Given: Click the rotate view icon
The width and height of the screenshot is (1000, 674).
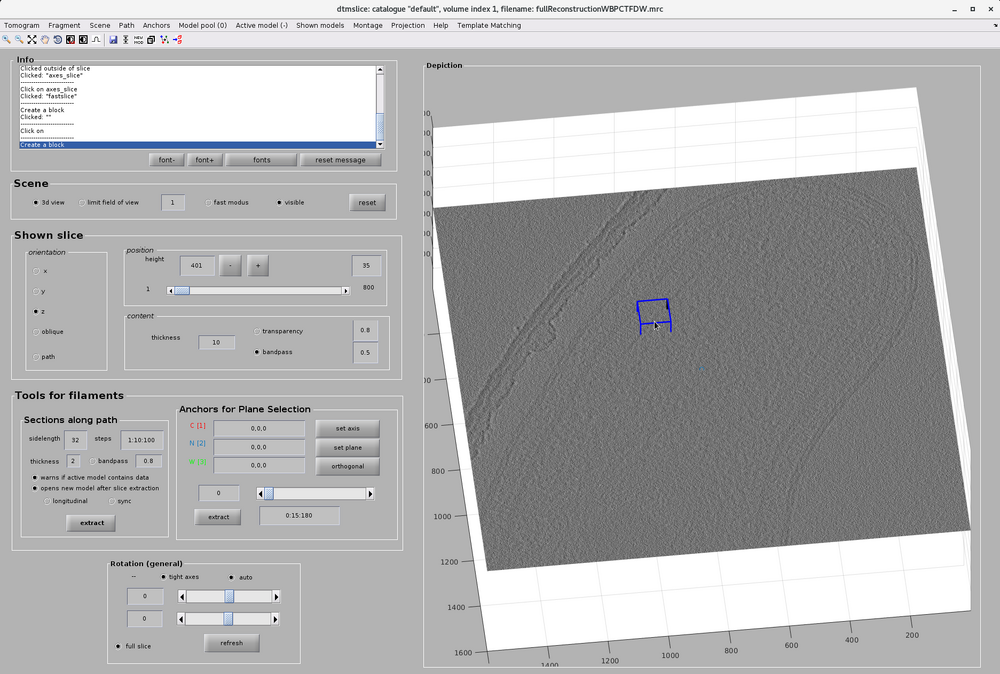Looking at the screenshot, I should [57, 40].
